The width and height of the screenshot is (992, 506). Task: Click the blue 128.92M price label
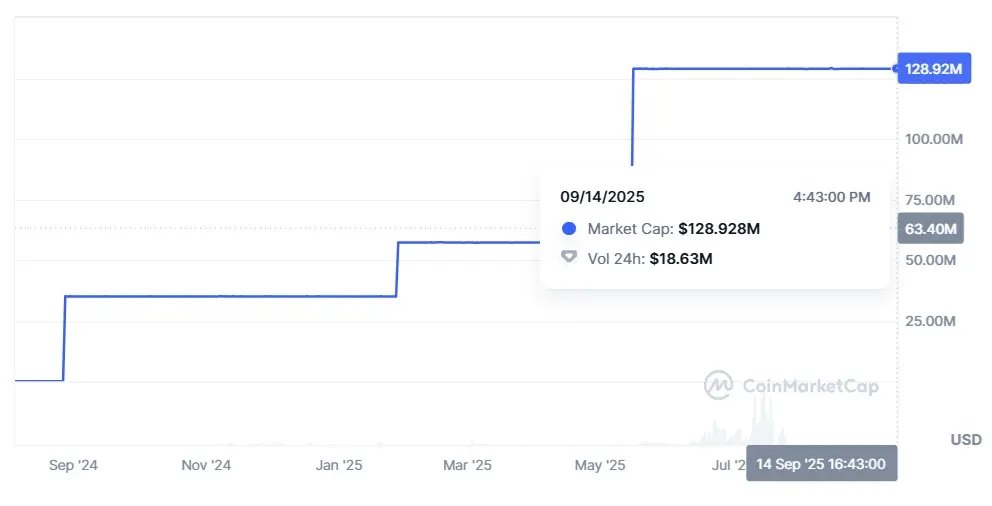[x=934, y=69]
